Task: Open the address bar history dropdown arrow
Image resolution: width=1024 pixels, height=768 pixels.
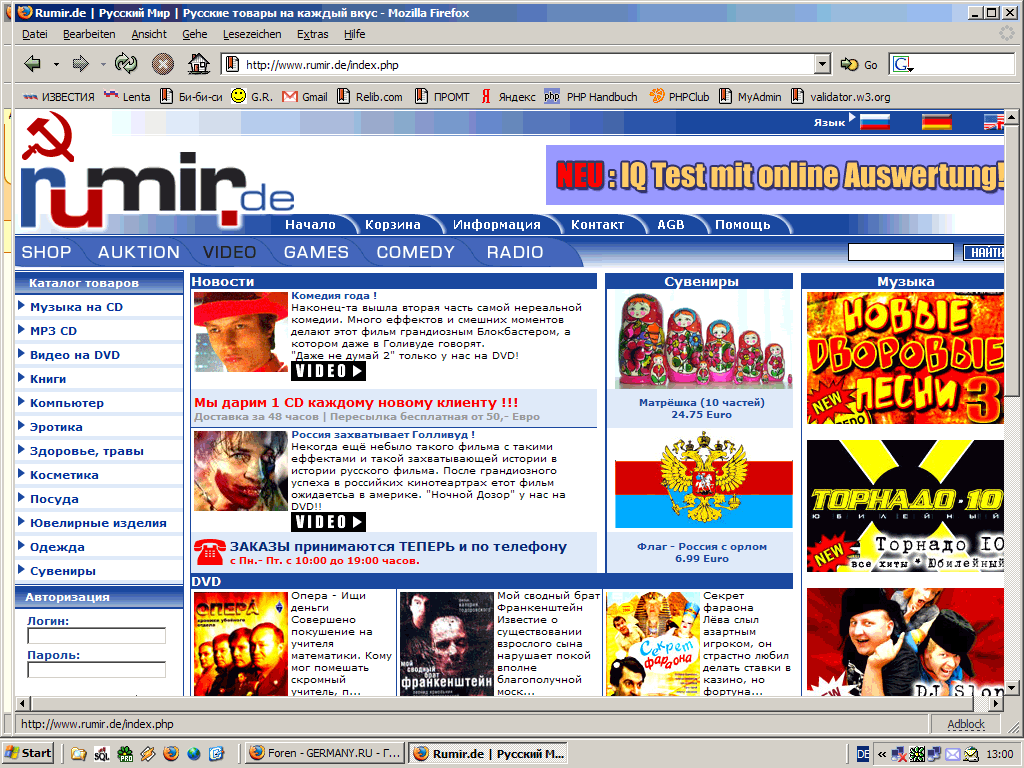Action: click(823, 64)
